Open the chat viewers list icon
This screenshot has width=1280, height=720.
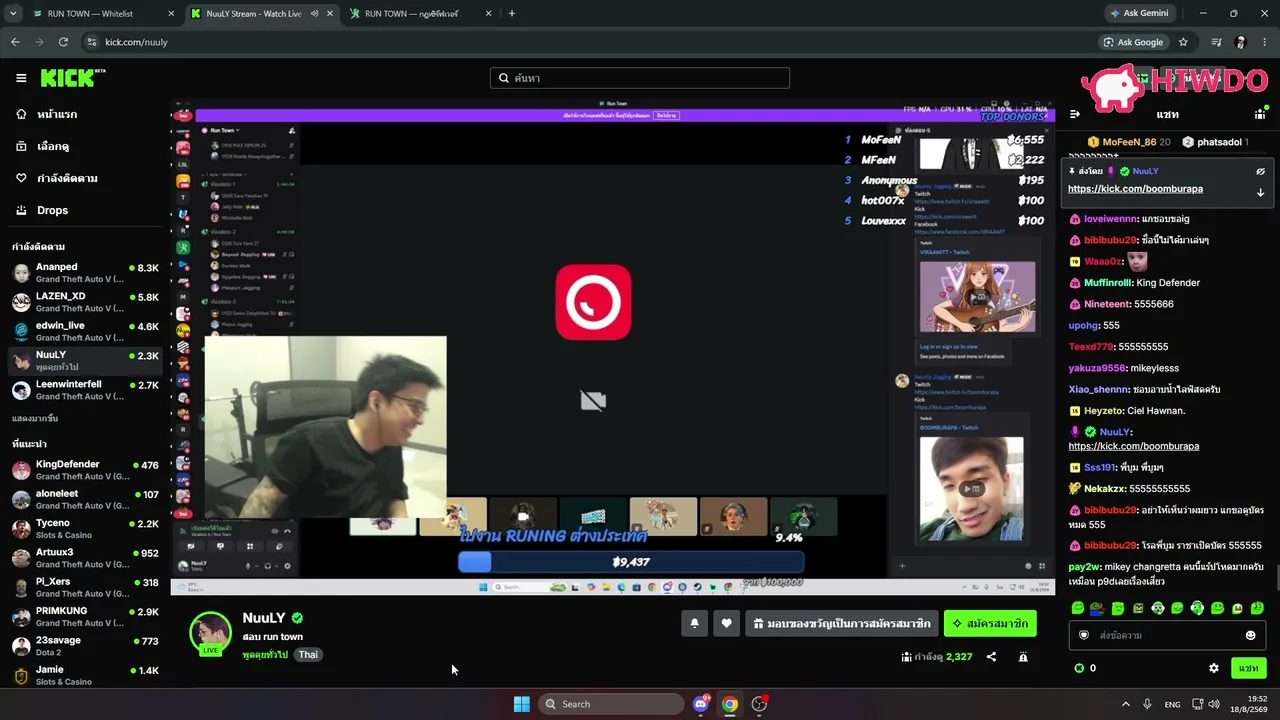(x=1260, y=114)
